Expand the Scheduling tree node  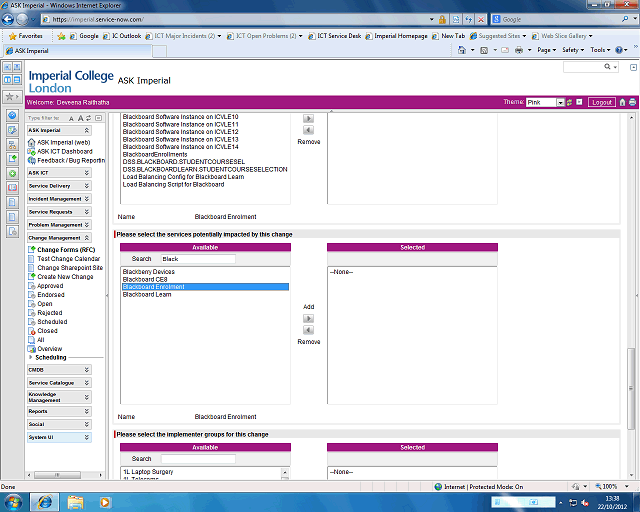coord(31,357)
